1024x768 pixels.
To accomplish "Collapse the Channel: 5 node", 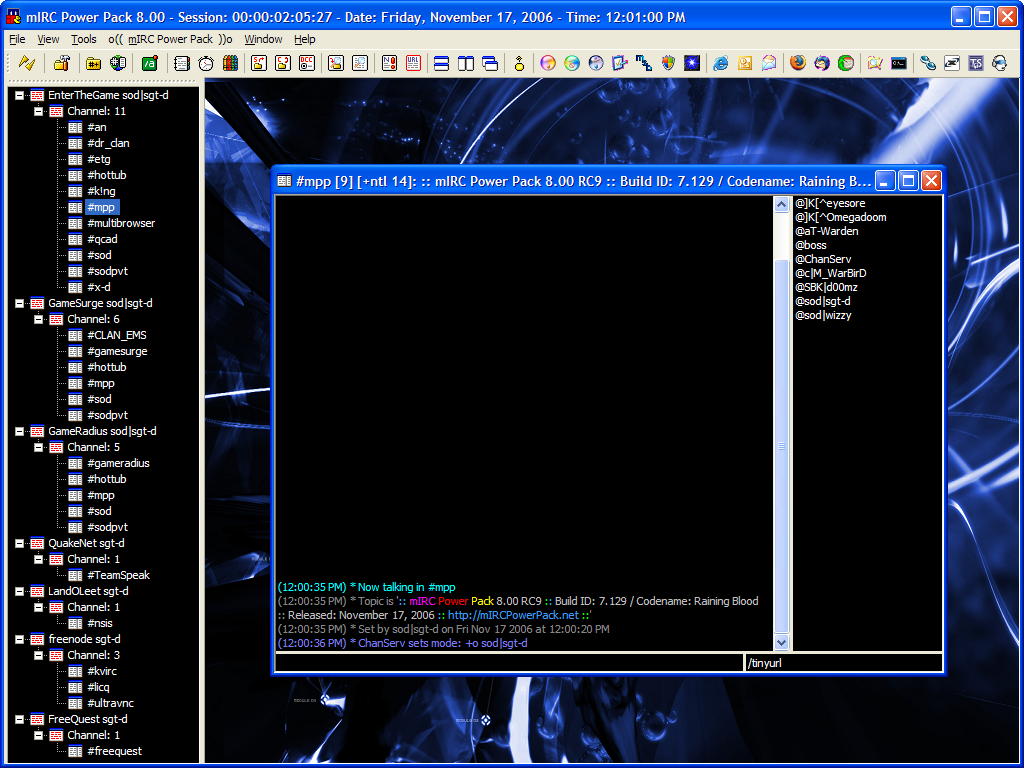I will point(39,447).
